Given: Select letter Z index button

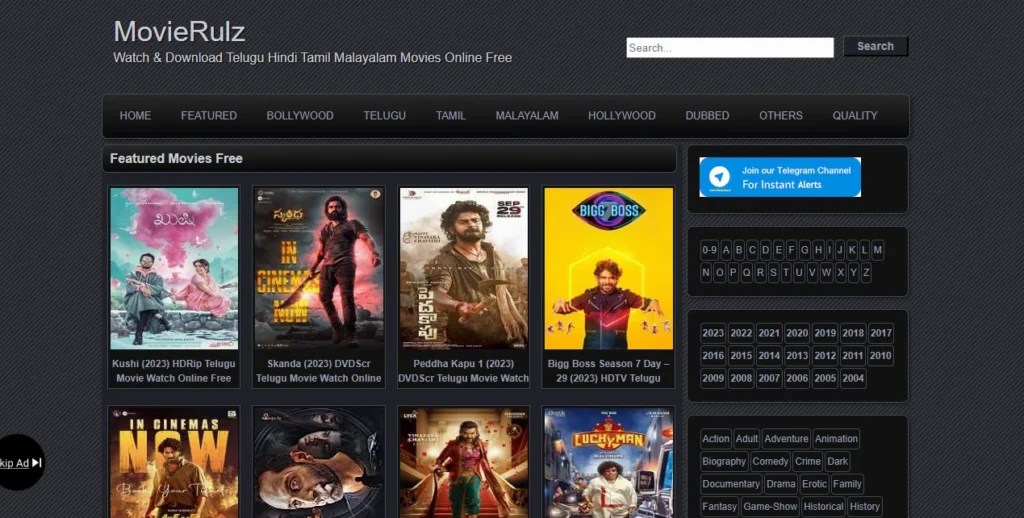Looking at the screenshot, I should [x=866, y=272].
